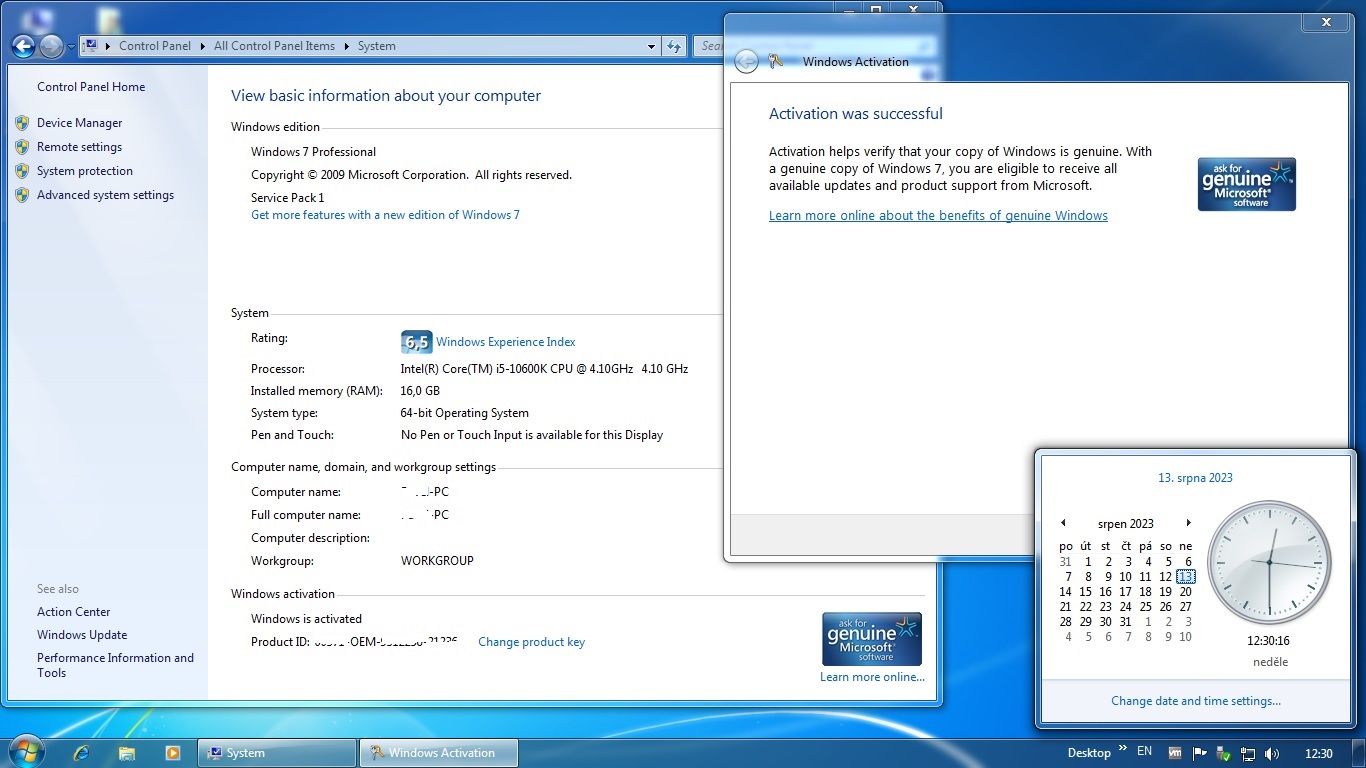The image size is (1366, 768).
Task: Open Action Center under See also
Action: click(74, 612)
